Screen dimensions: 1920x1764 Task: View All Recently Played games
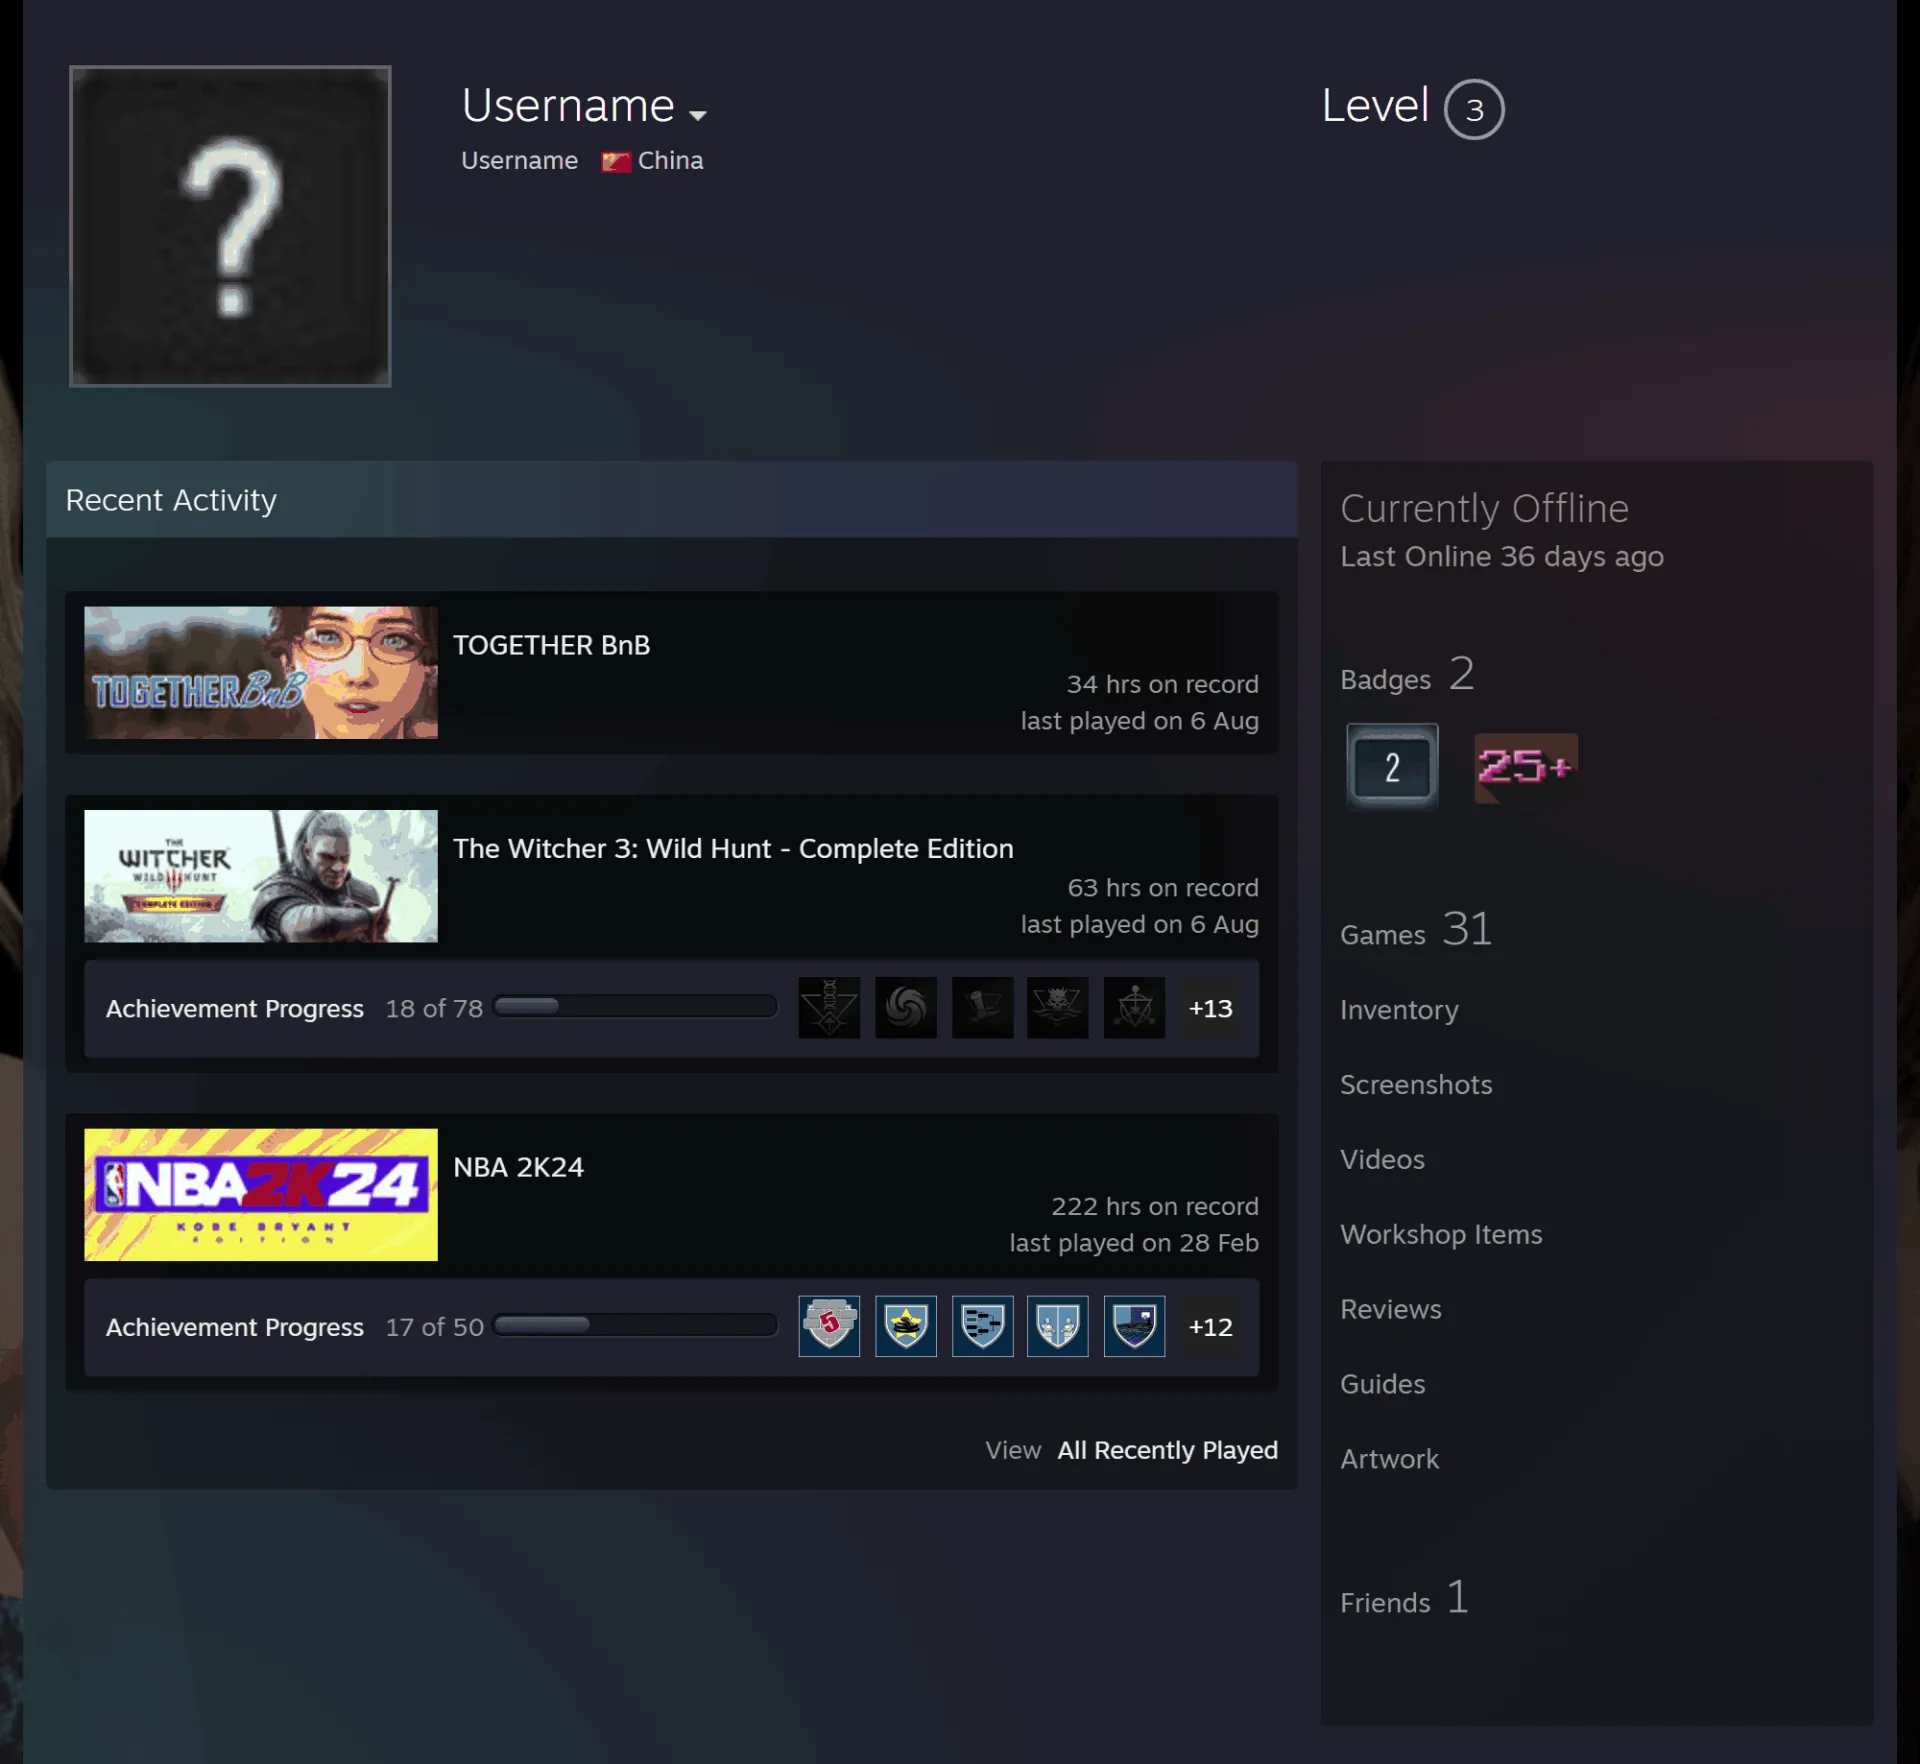(1168, 1450)
